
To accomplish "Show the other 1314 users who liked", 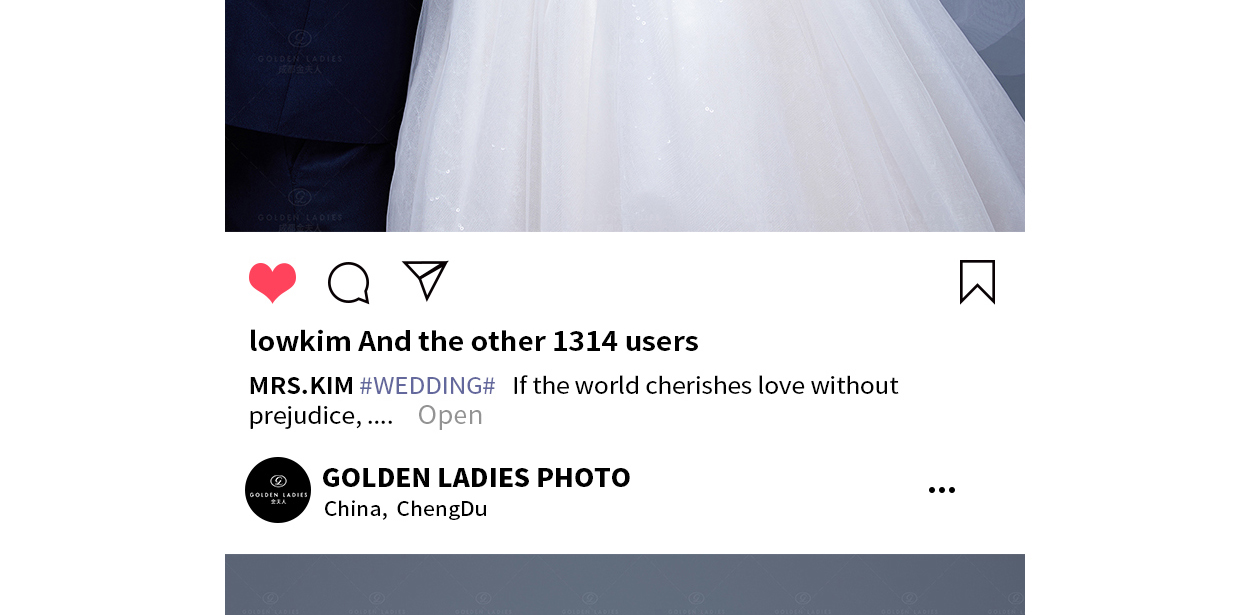I will (528, 341).
